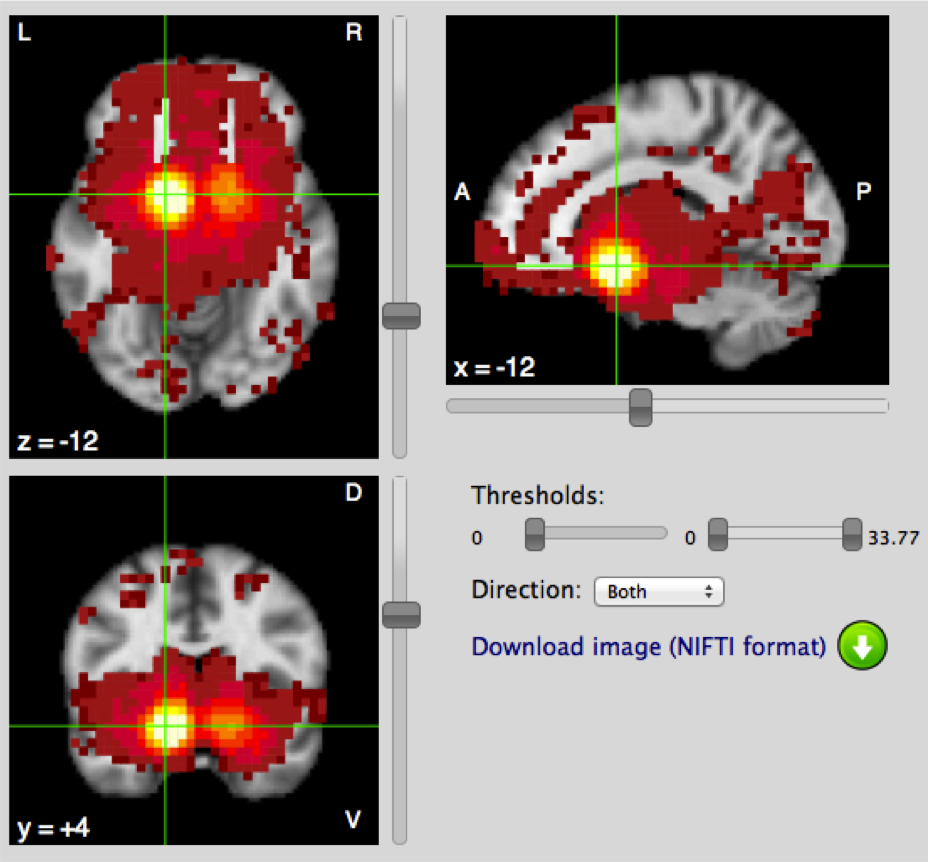Click the axial view's vertical z slider handle
This screenshot has height=862, width=928.
(x=401, y=316)
